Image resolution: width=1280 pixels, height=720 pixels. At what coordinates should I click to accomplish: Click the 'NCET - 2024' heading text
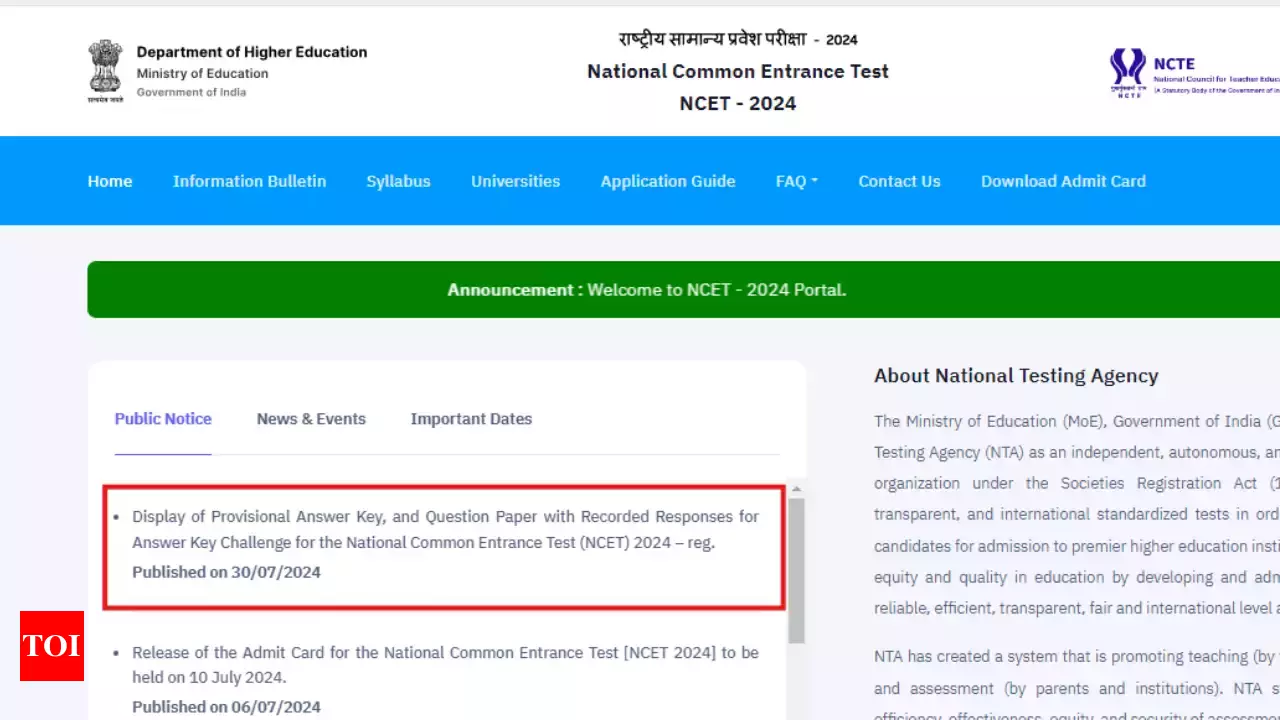pos(738,103)
